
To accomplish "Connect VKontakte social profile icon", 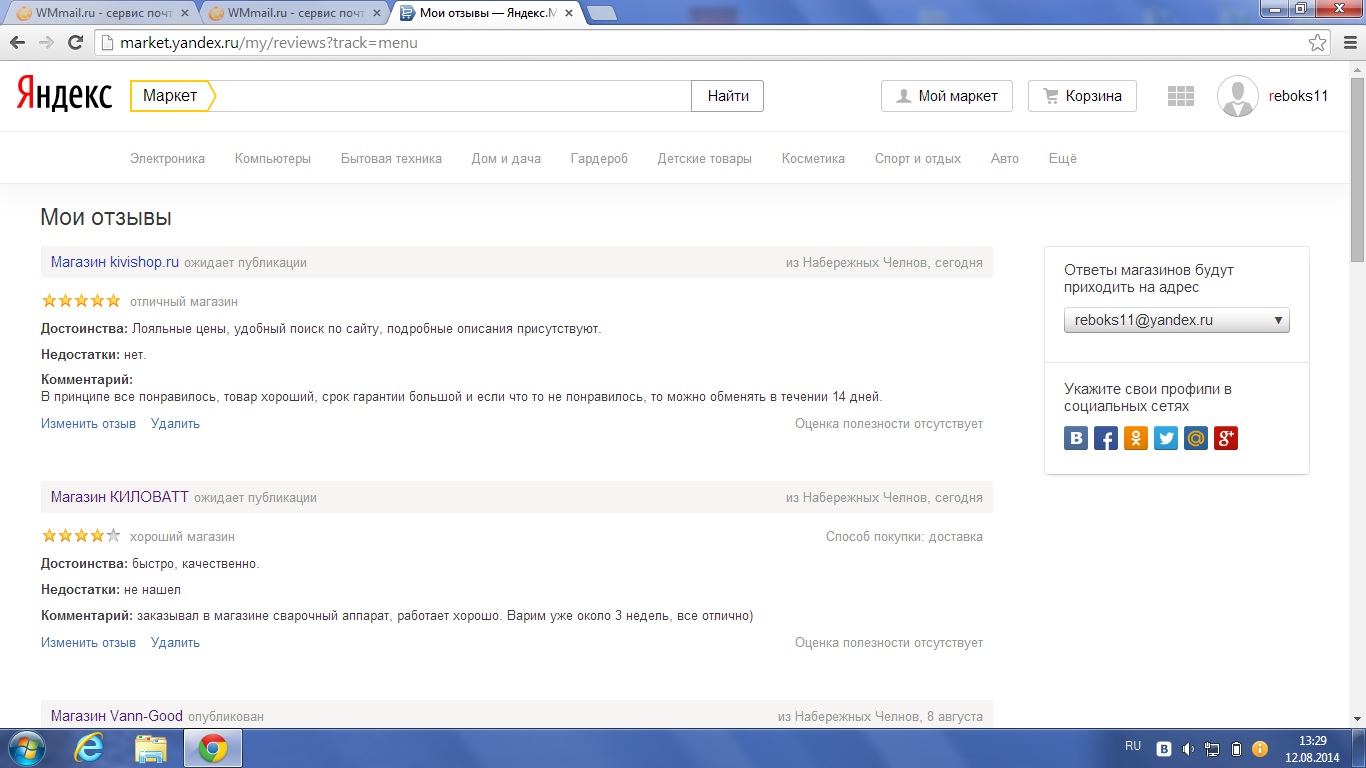I will 1076,438.
